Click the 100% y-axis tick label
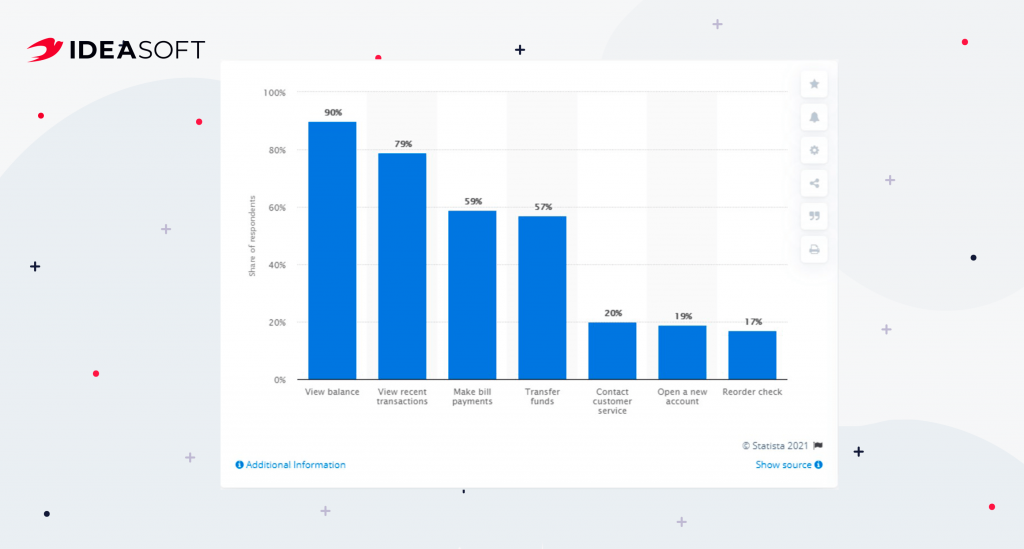 (x=274, y=93)
